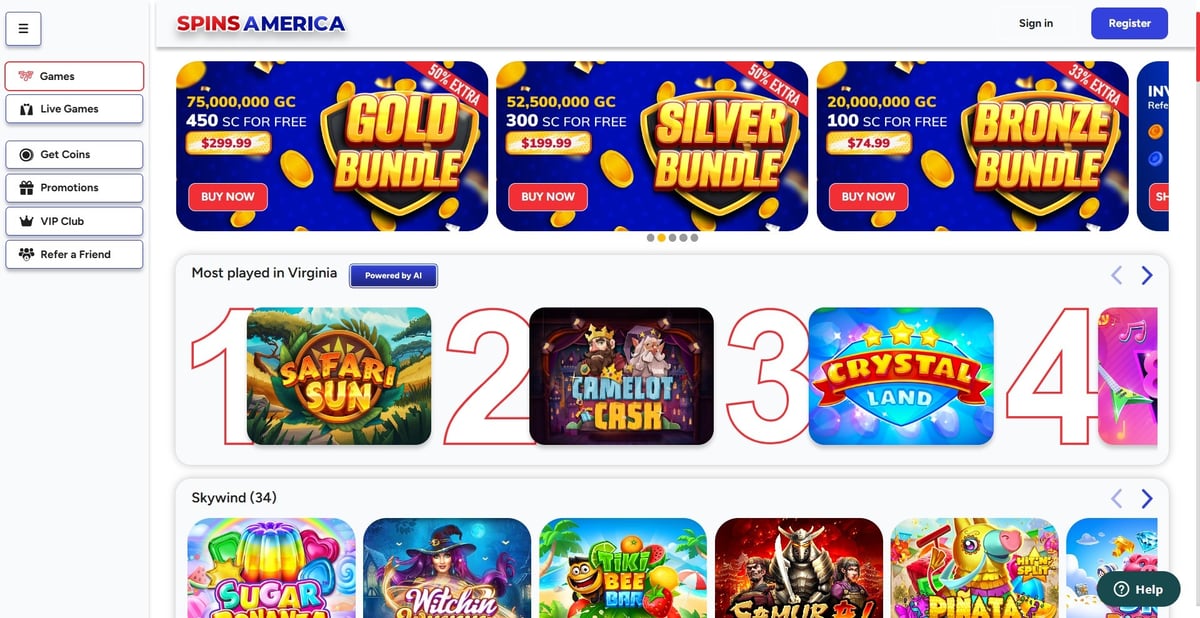1200x618 pixels.
Task: Open the Live Games sidebar item
Action: (x=74, y=109)
